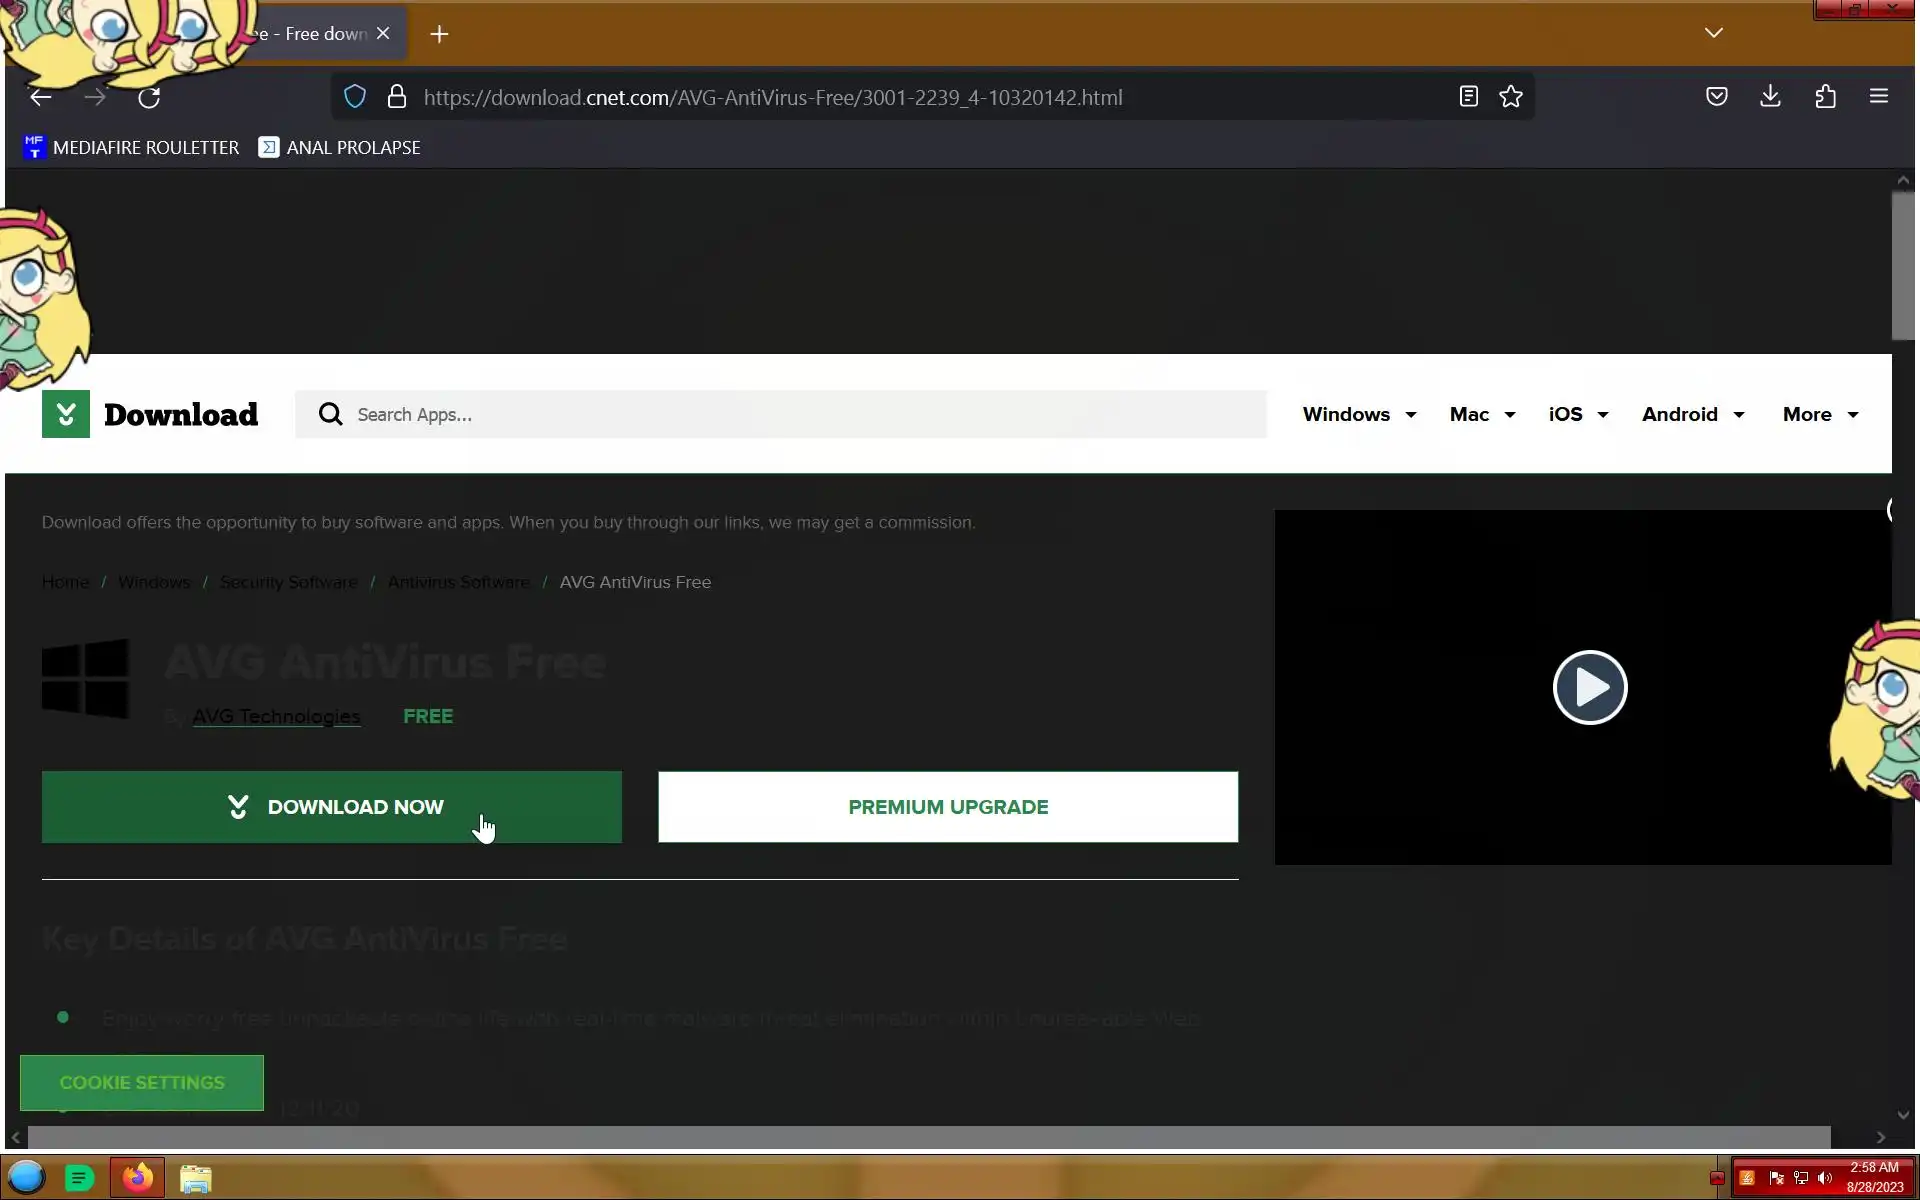
Task: Open the extensions puzzle icon
Action: (x=1825, y=97)
